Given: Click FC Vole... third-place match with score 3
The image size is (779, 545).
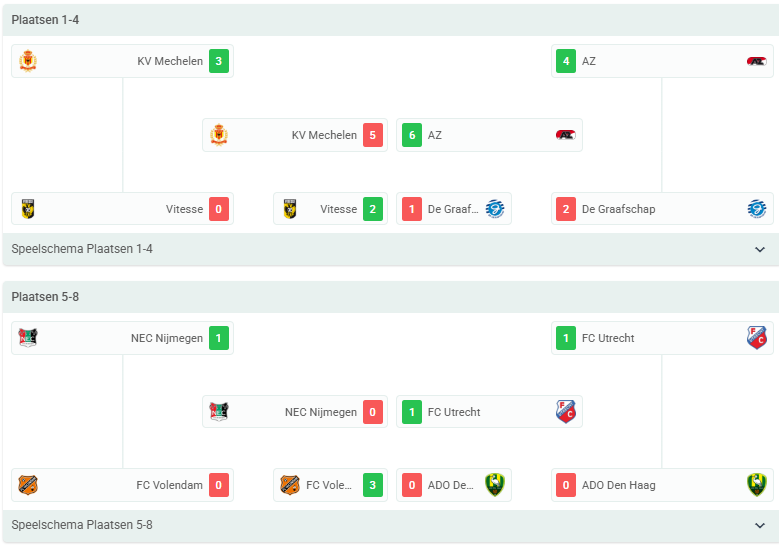Looking at the screenshot, I should (x=330, y=485).
